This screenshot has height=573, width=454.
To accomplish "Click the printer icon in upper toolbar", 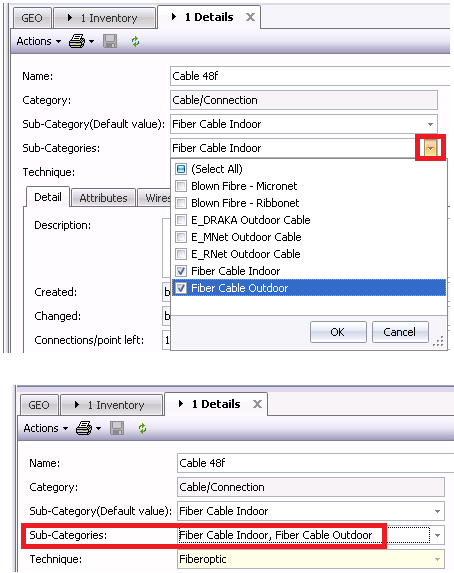I will tap(77, 41).
